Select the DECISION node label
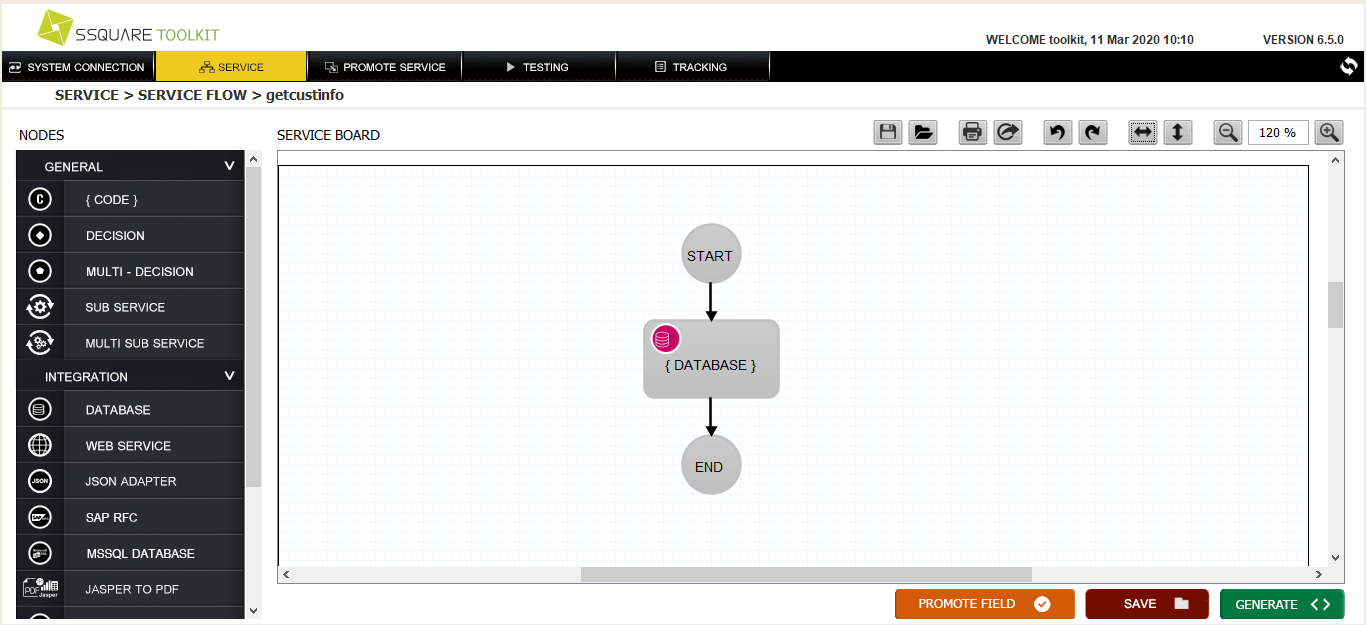 tap(115, 236)
